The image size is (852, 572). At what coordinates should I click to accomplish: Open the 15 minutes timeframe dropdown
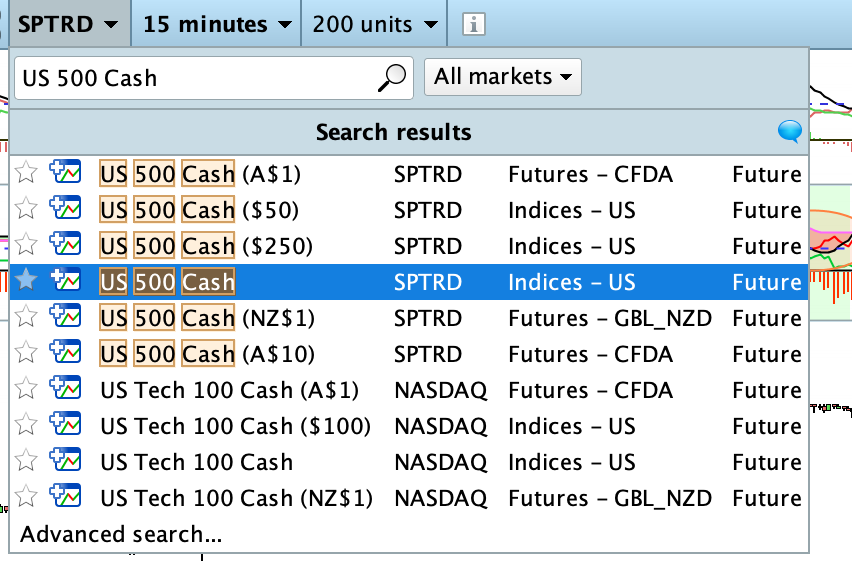[x=217, y=24]
